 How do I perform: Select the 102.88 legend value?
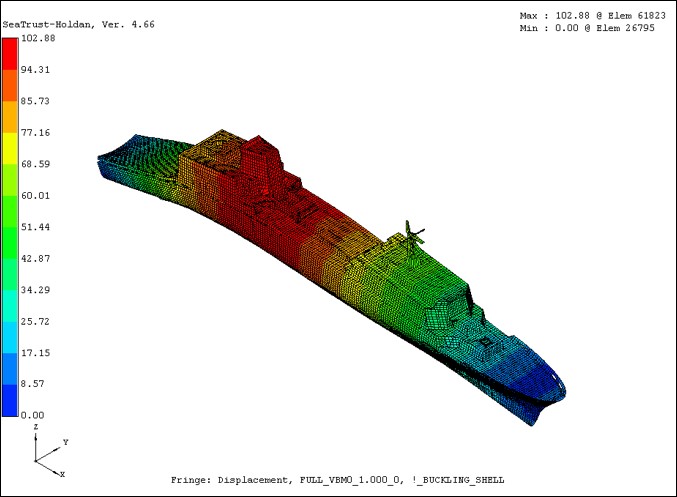(x=38, y=38)
